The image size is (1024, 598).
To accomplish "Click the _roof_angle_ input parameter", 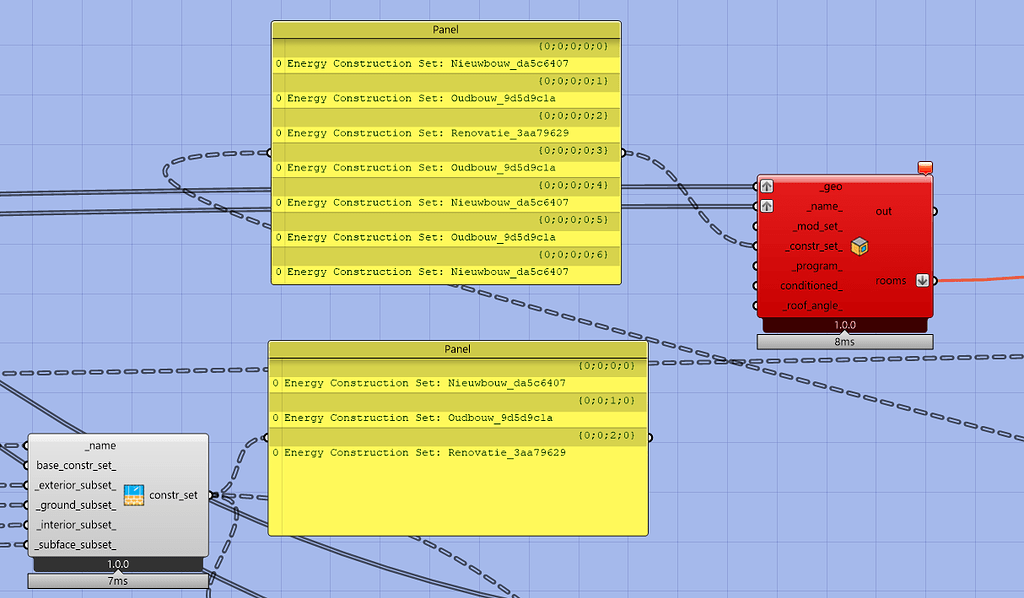I will [x=812, y=305].
